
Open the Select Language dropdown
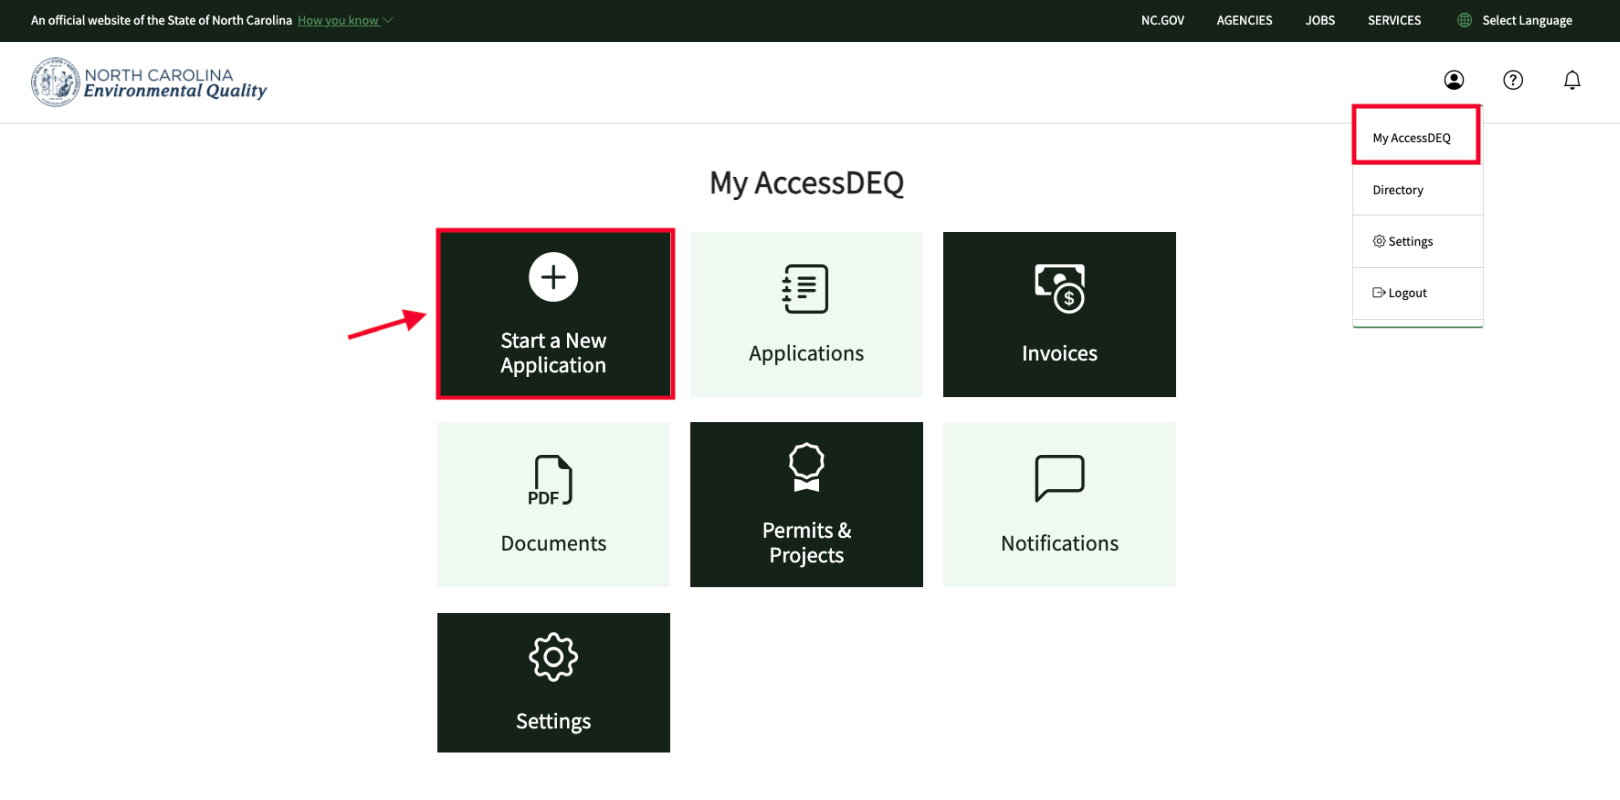pyautogui.click(x=1515, y=20)
